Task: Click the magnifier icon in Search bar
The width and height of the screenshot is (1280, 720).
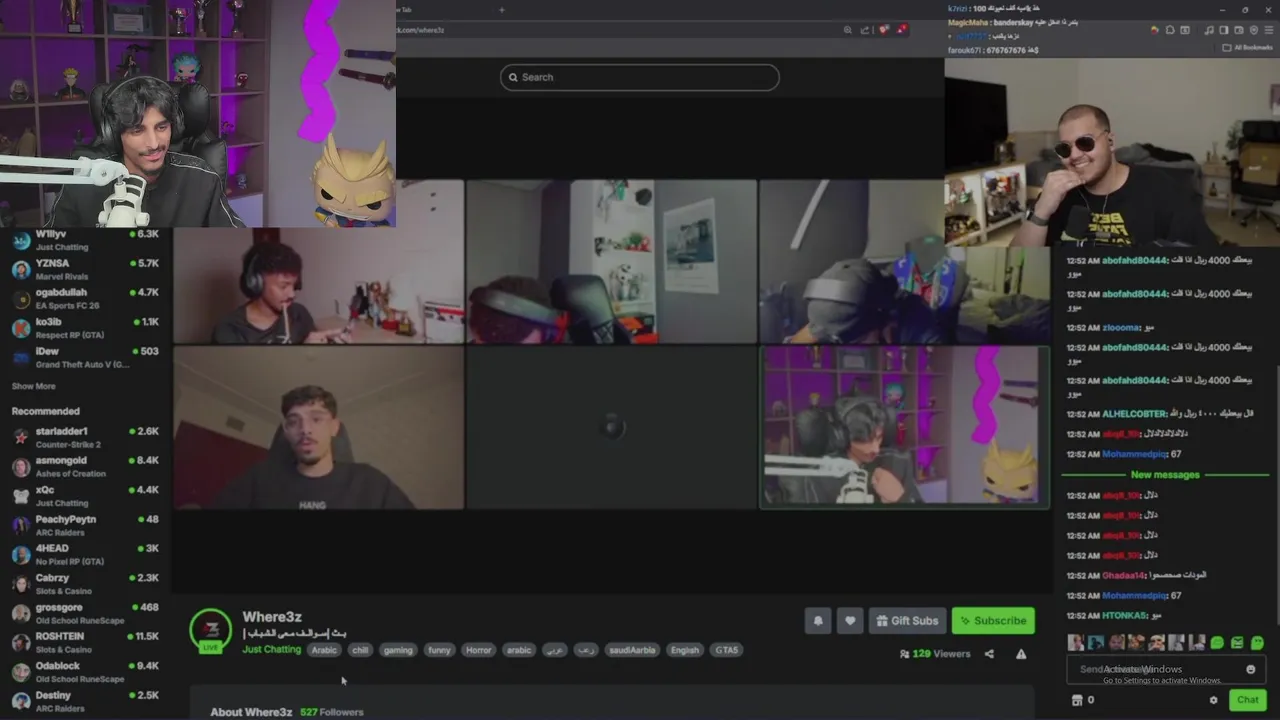Action: tap(513, 77)
